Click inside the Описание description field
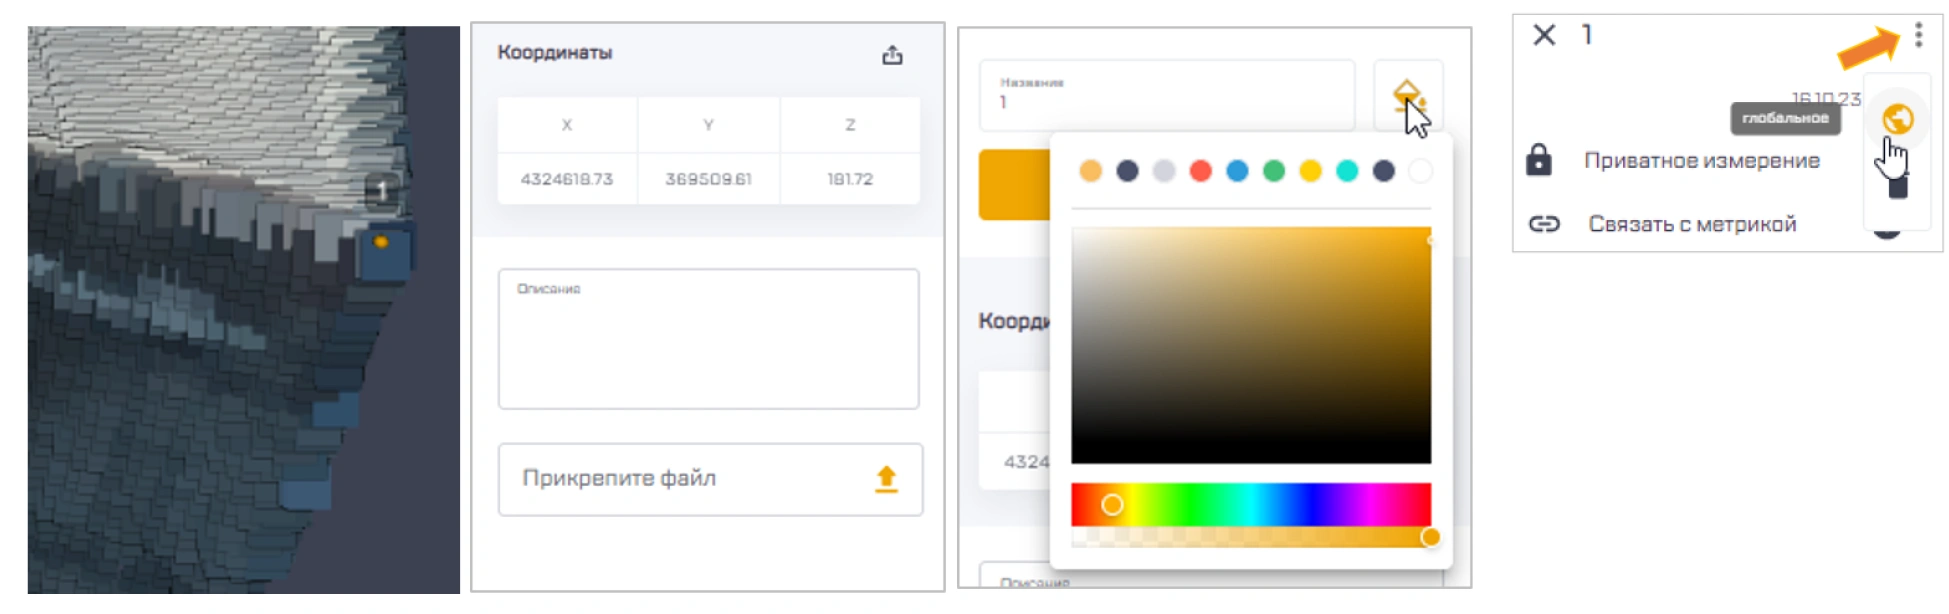Viewport: 1949px width, 614px height. pos(708,345)
